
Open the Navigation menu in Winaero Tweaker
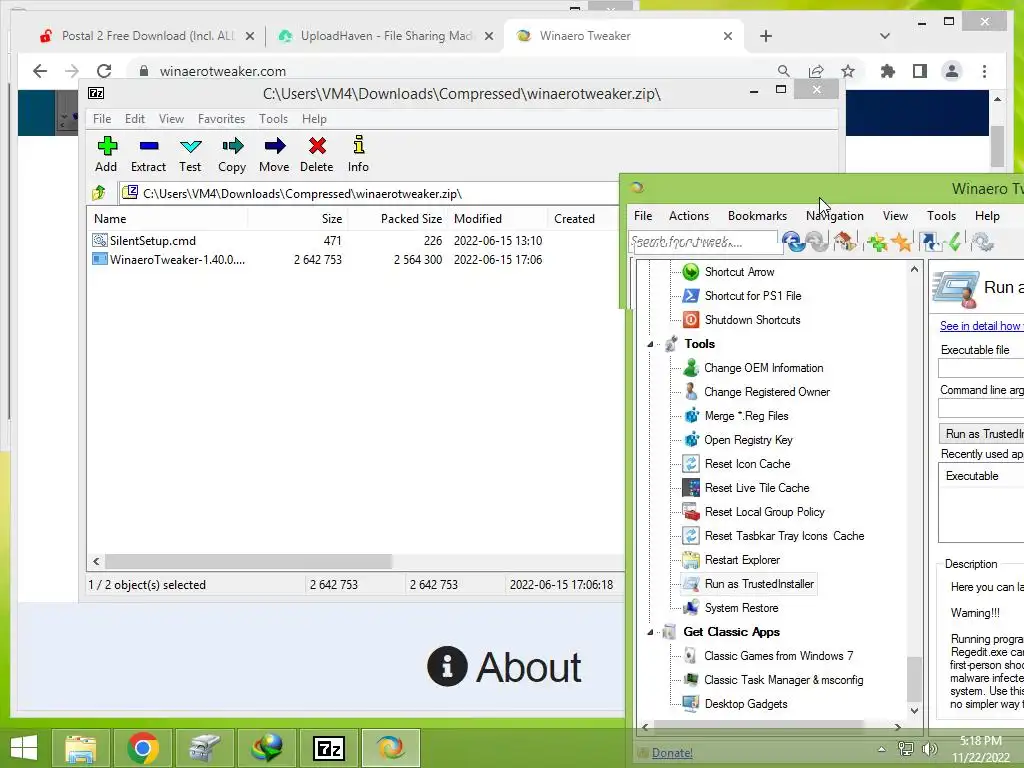pyautogui.click(x=835, y=216)
